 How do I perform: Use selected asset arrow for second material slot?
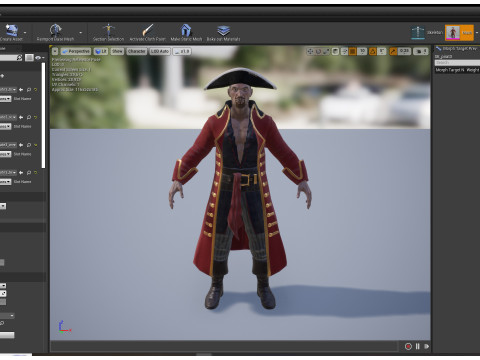coord(21,117)
